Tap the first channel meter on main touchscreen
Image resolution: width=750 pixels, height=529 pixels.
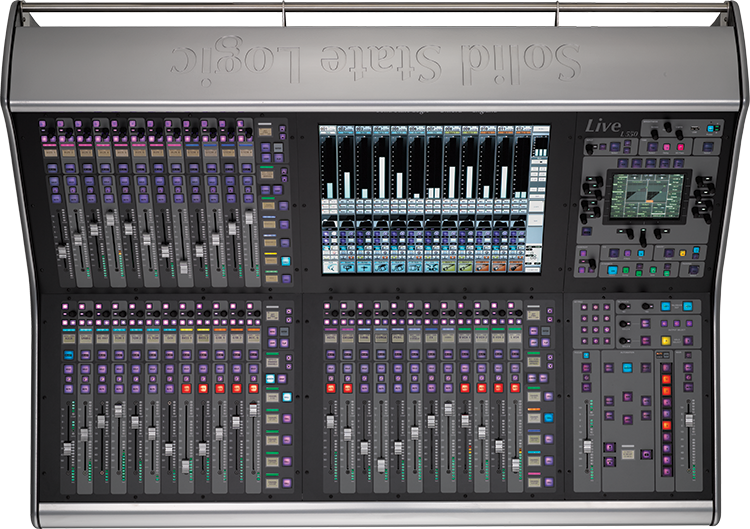330,168
